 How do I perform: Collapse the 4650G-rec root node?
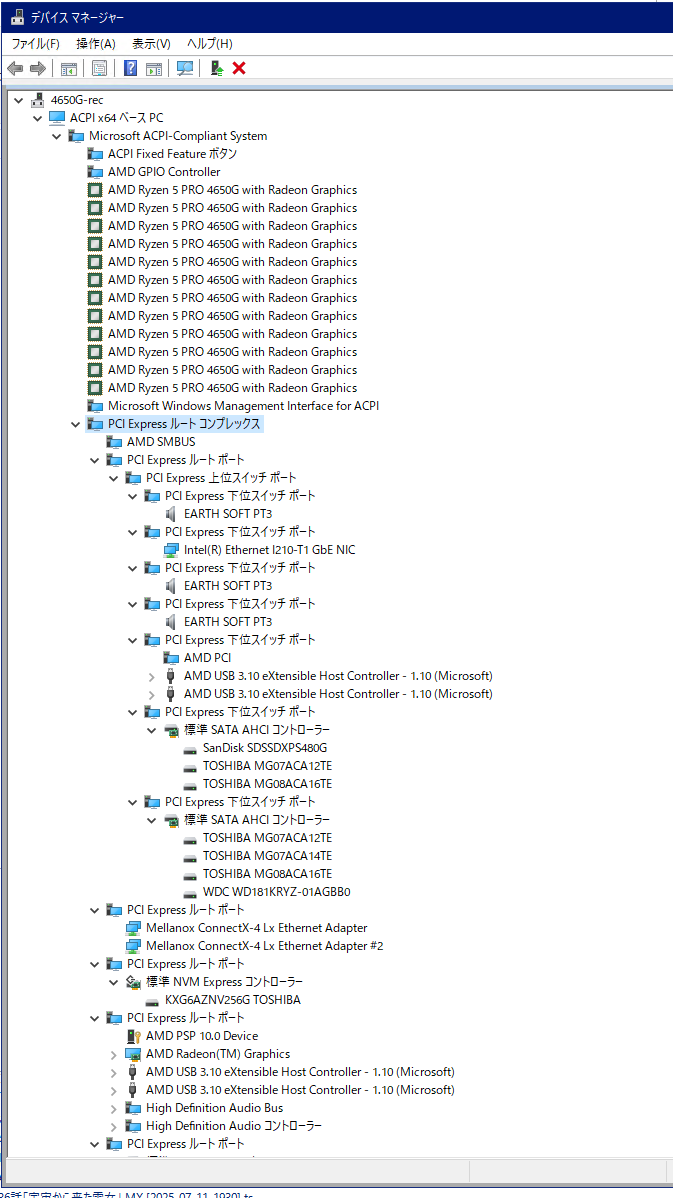18,100
